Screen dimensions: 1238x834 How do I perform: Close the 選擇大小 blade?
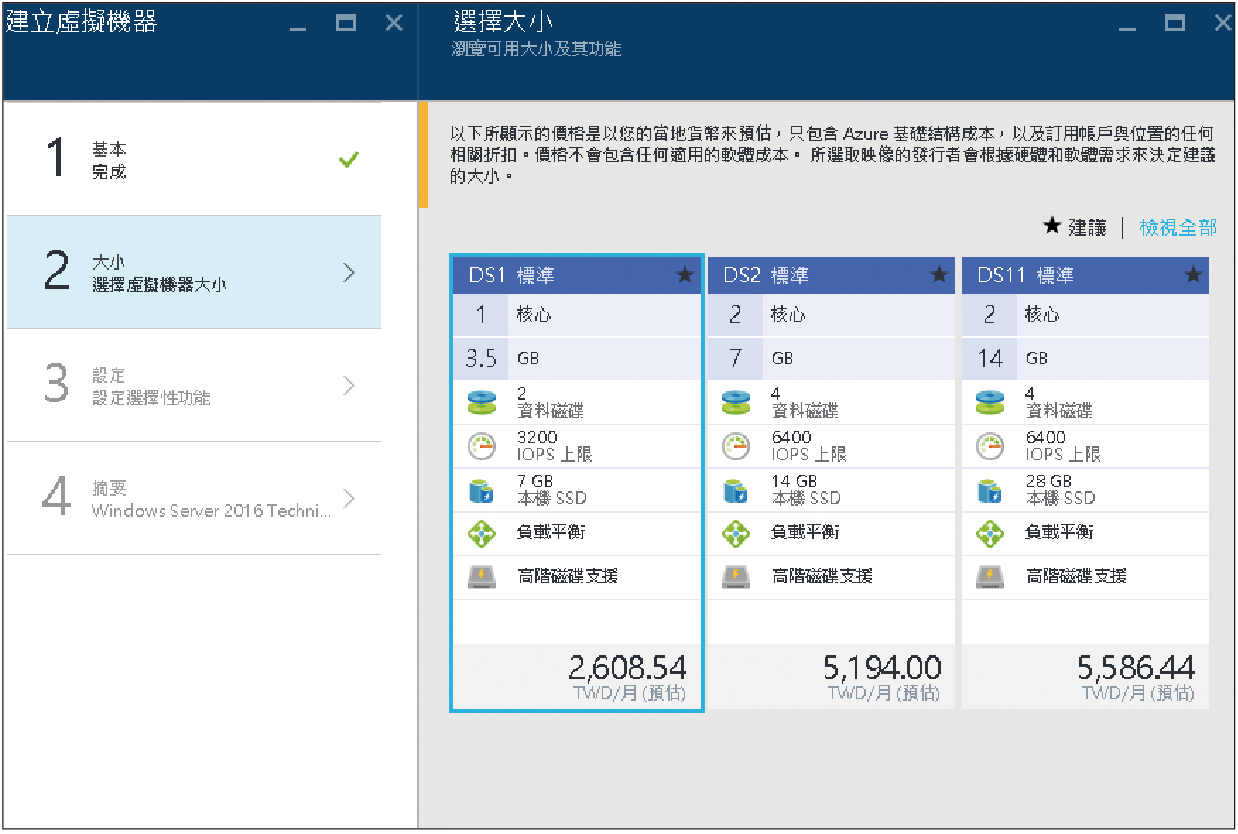[1223, 23]
